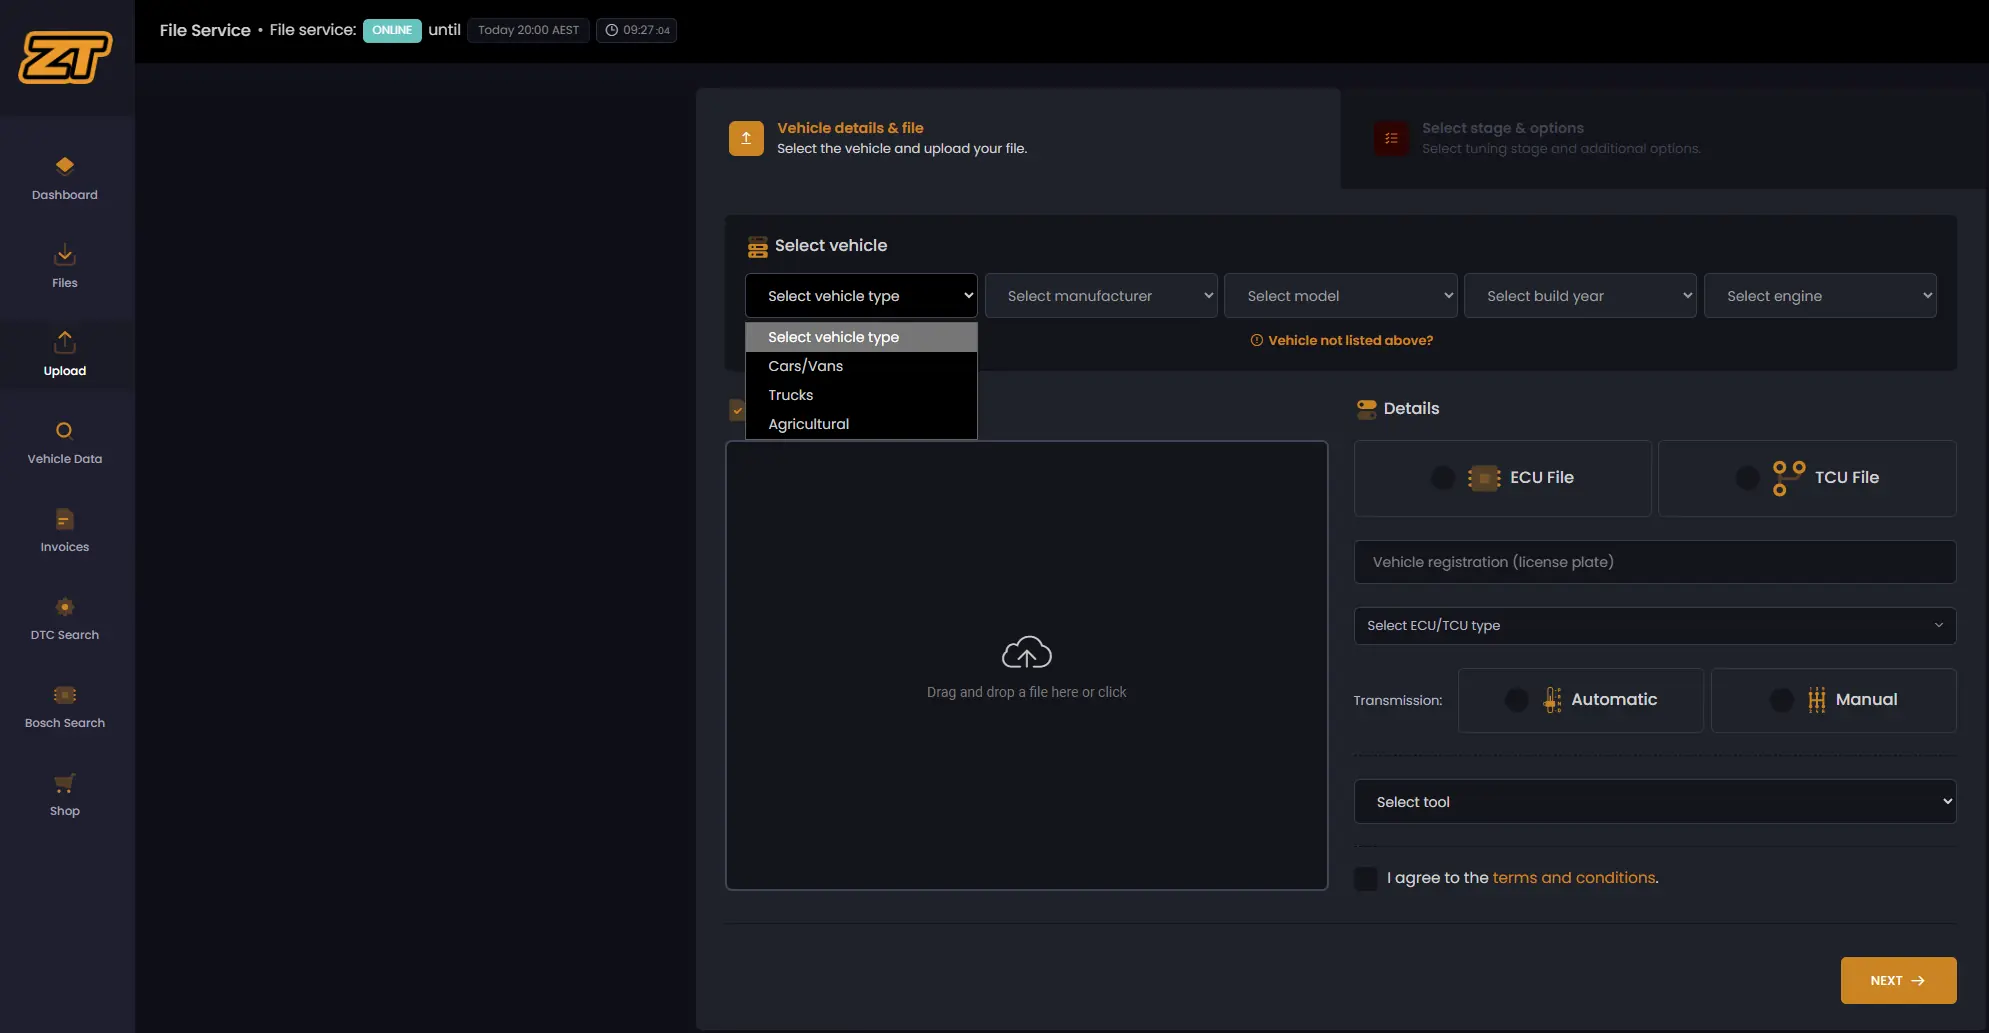Click the info icon beside Vehicle not listed
1989x1033 pixels.
[1257, 340]
